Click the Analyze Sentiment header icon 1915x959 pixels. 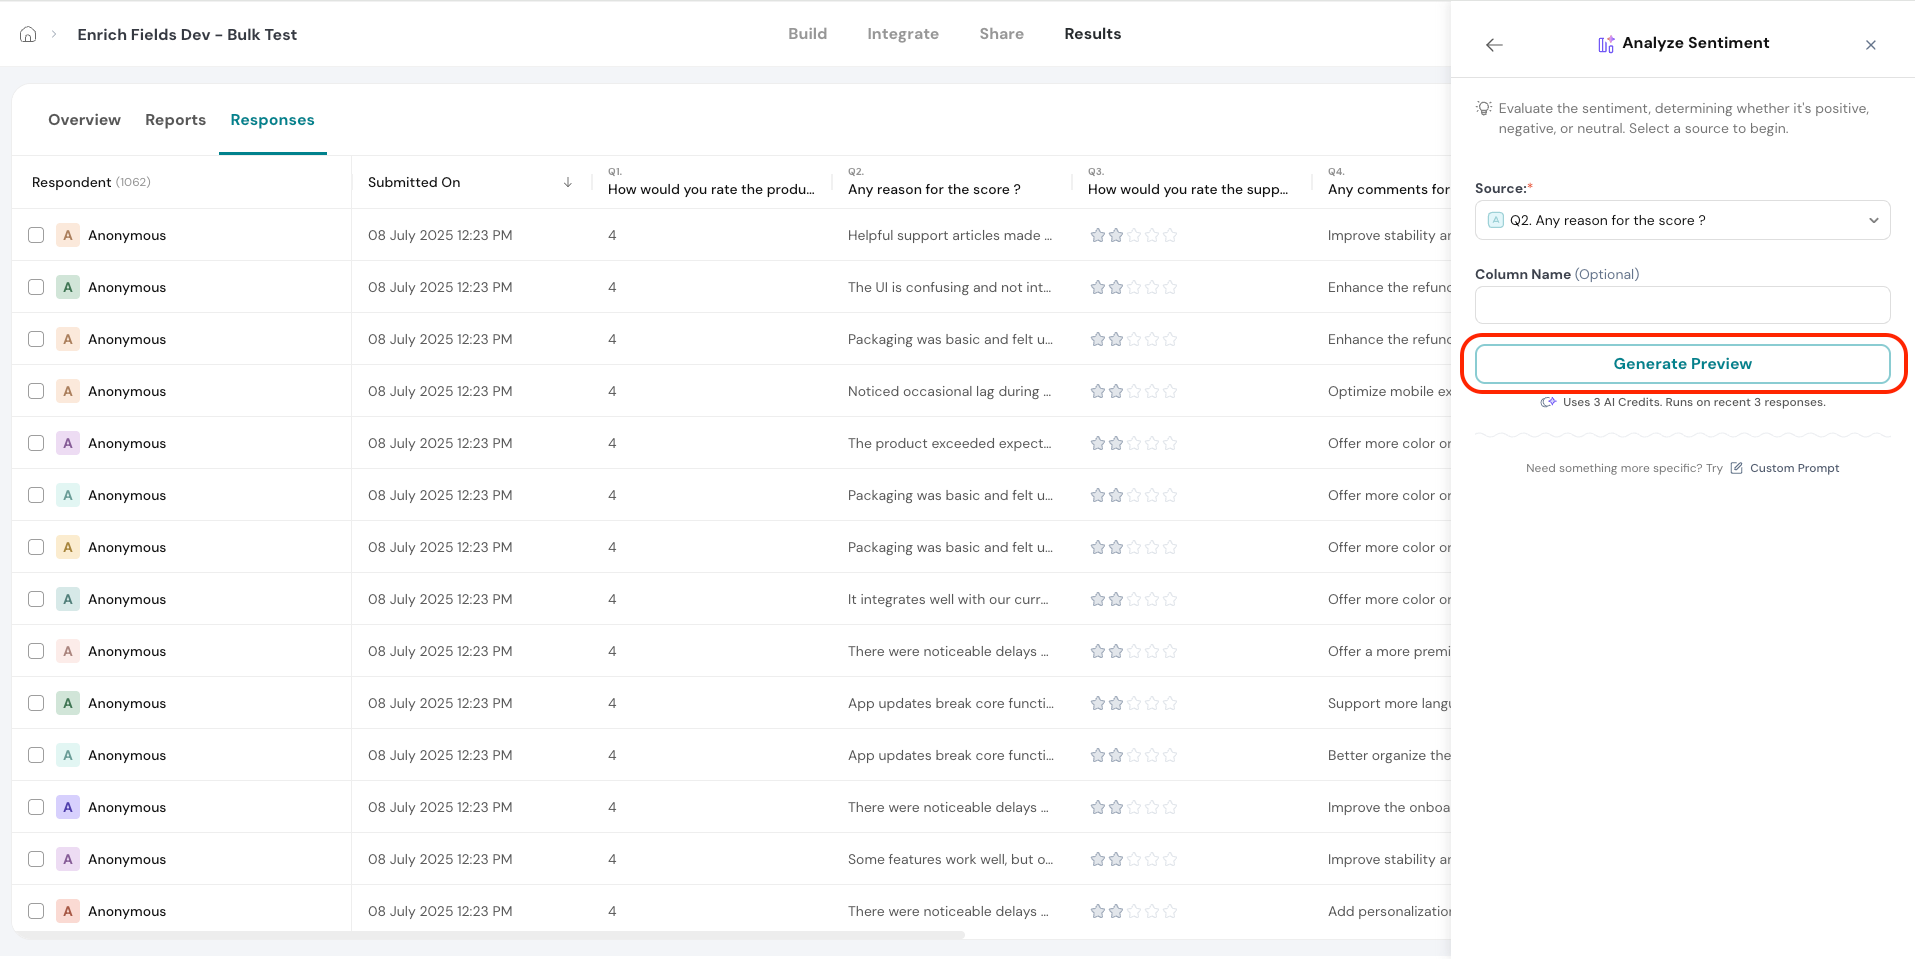point(1606,44)
